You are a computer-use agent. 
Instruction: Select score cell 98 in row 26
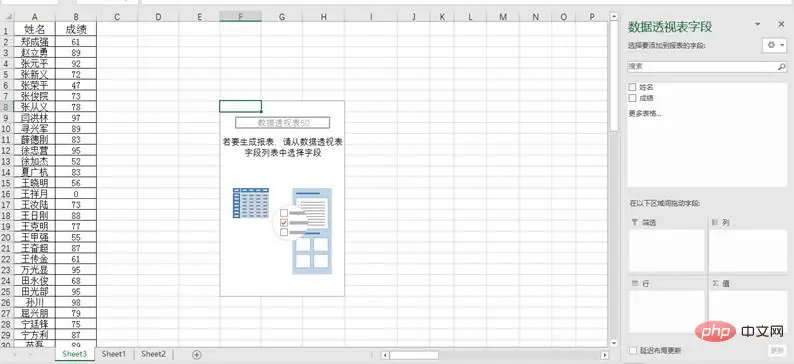click(76, 302)
